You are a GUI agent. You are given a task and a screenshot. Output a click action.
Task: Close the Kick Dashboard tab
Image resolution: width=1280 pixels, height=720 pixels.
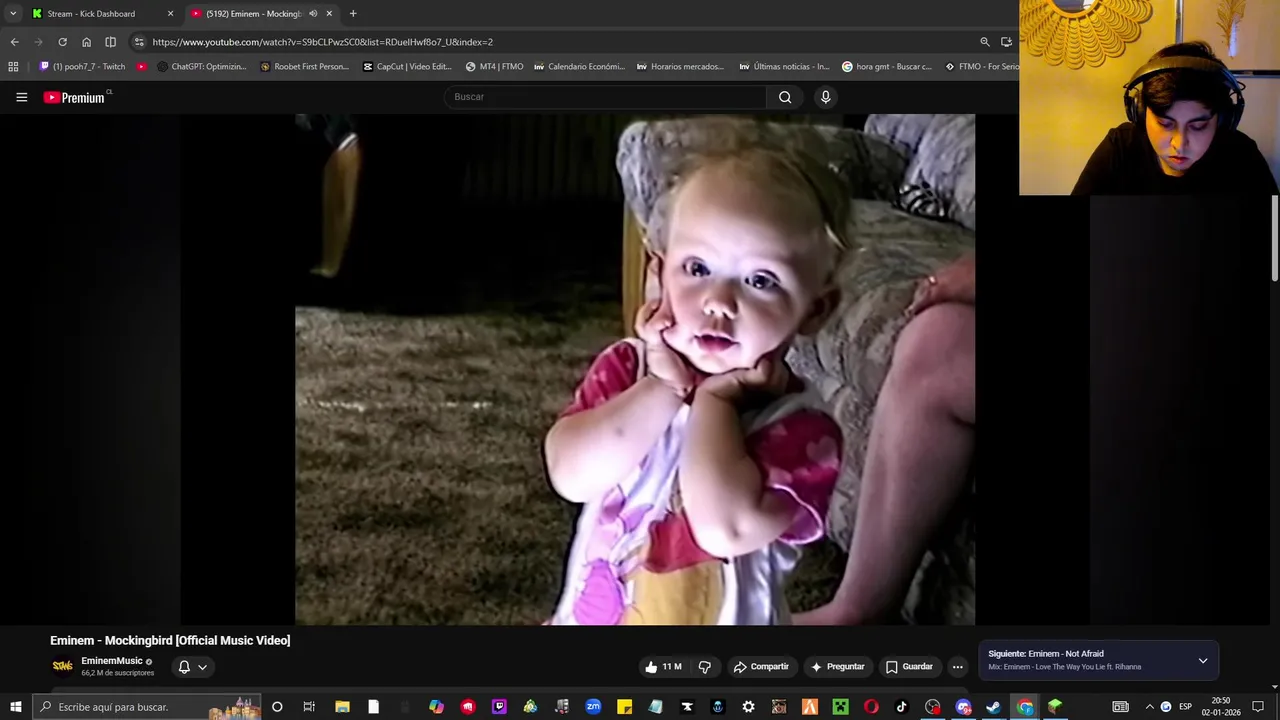(170, 14)
